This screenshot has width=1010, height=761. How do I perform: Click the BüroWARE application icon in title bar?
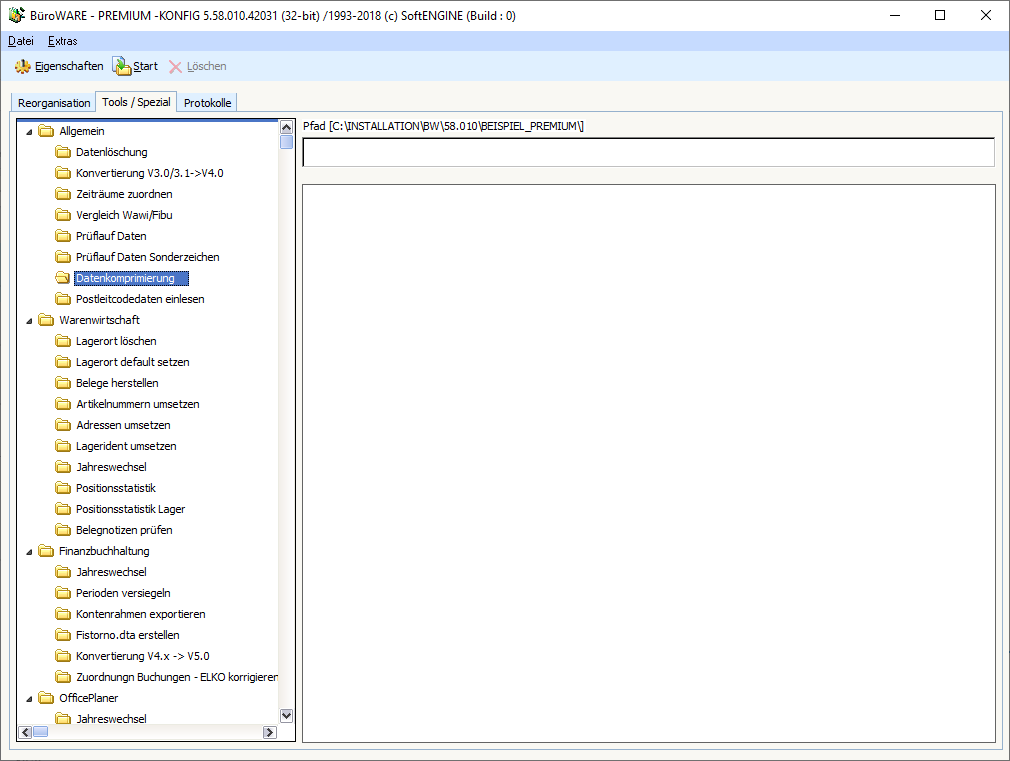click(15, 15)
